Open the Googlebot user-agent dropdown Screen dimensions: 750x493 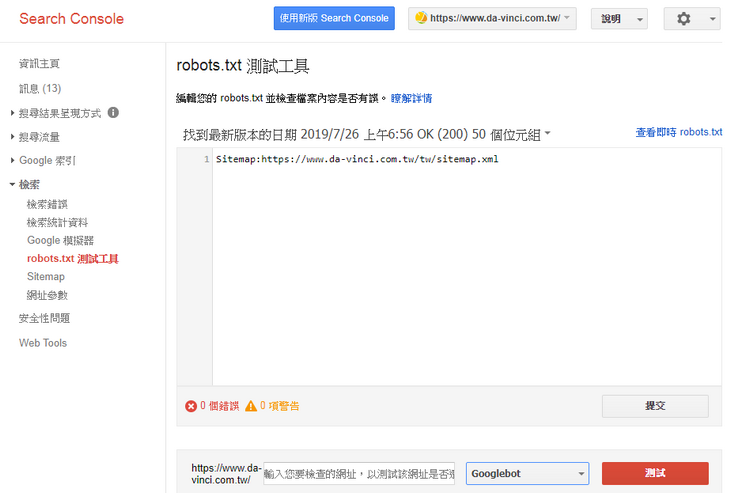click(x=527, y=473)
